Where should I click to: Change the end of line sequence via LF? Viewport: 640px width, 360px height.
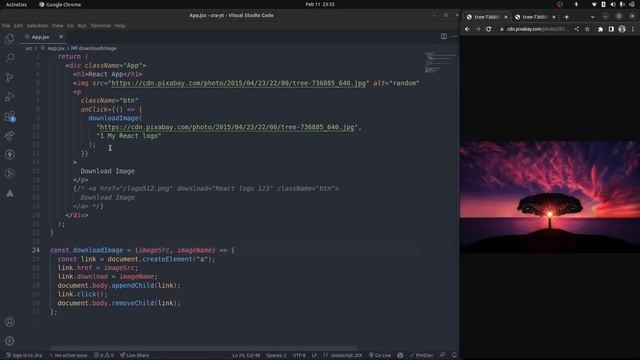pyautogui.click(x=314, y=356)
